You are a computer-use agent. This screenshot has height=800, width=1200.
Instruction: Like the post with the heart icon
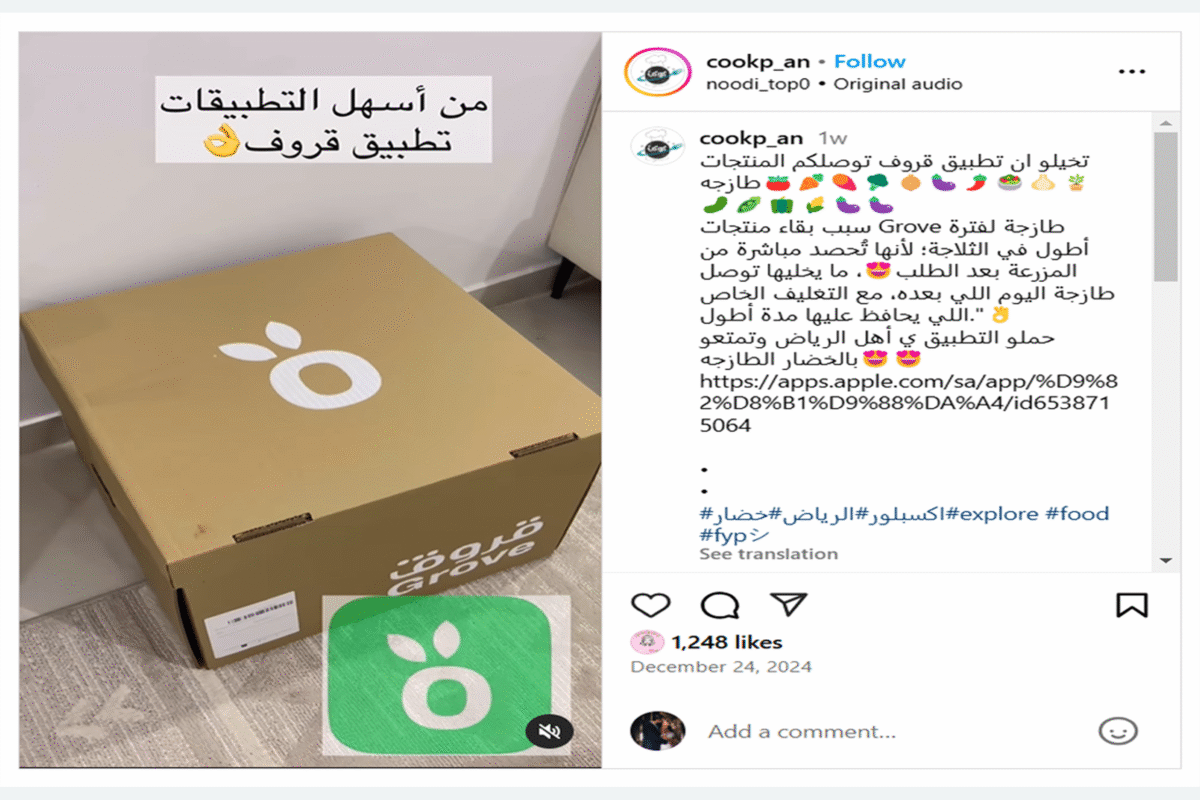(x=650, y=605)
